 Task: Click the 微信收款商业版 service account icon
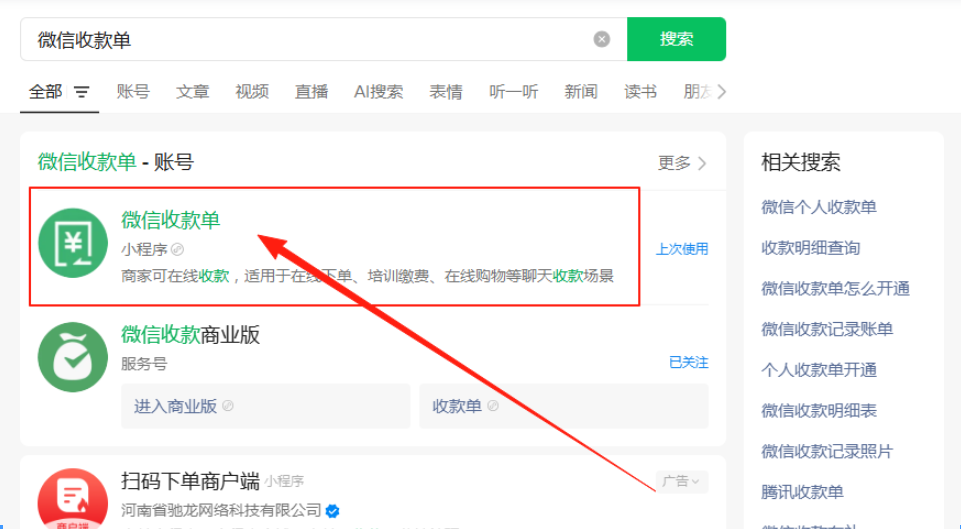(x=73, y=357)
